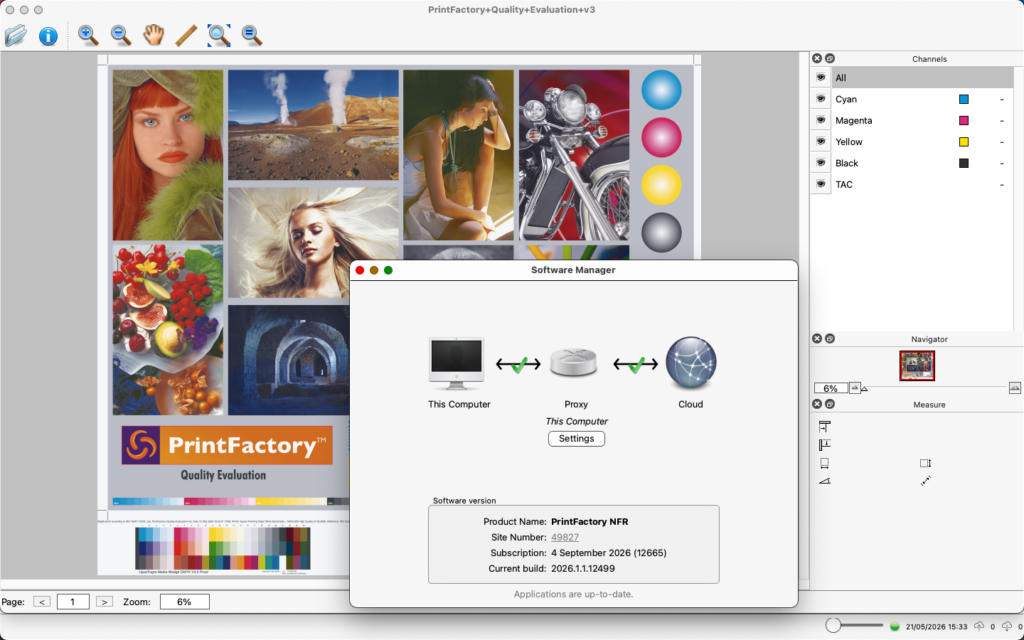This screenshot has width=1024, height=640.
Task: Click the angle measurement icon
Action: coord(824,481)
